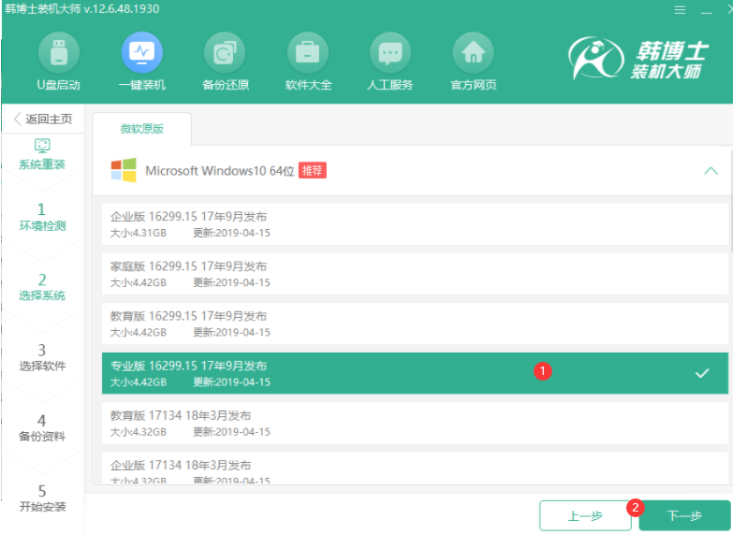Click step 4 备份资料 in sidebar
Image resolution: width=733 pixels, height=534 pixels.
coord(42,428)
